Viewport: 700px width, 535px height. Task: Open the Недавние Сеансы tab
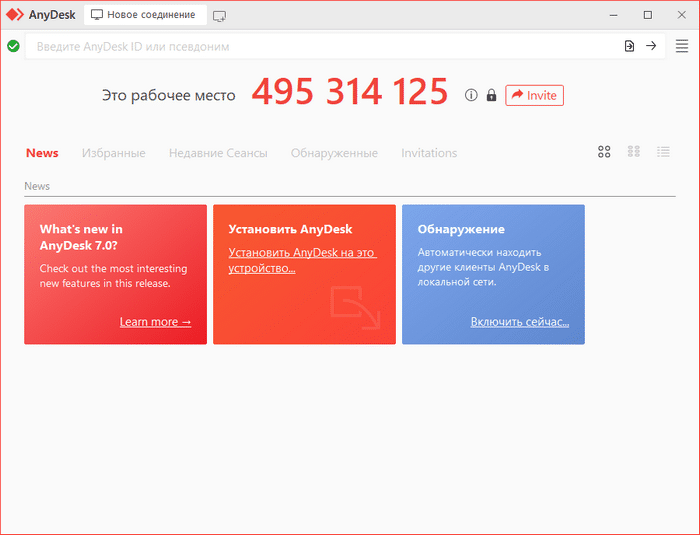point(218,153)
